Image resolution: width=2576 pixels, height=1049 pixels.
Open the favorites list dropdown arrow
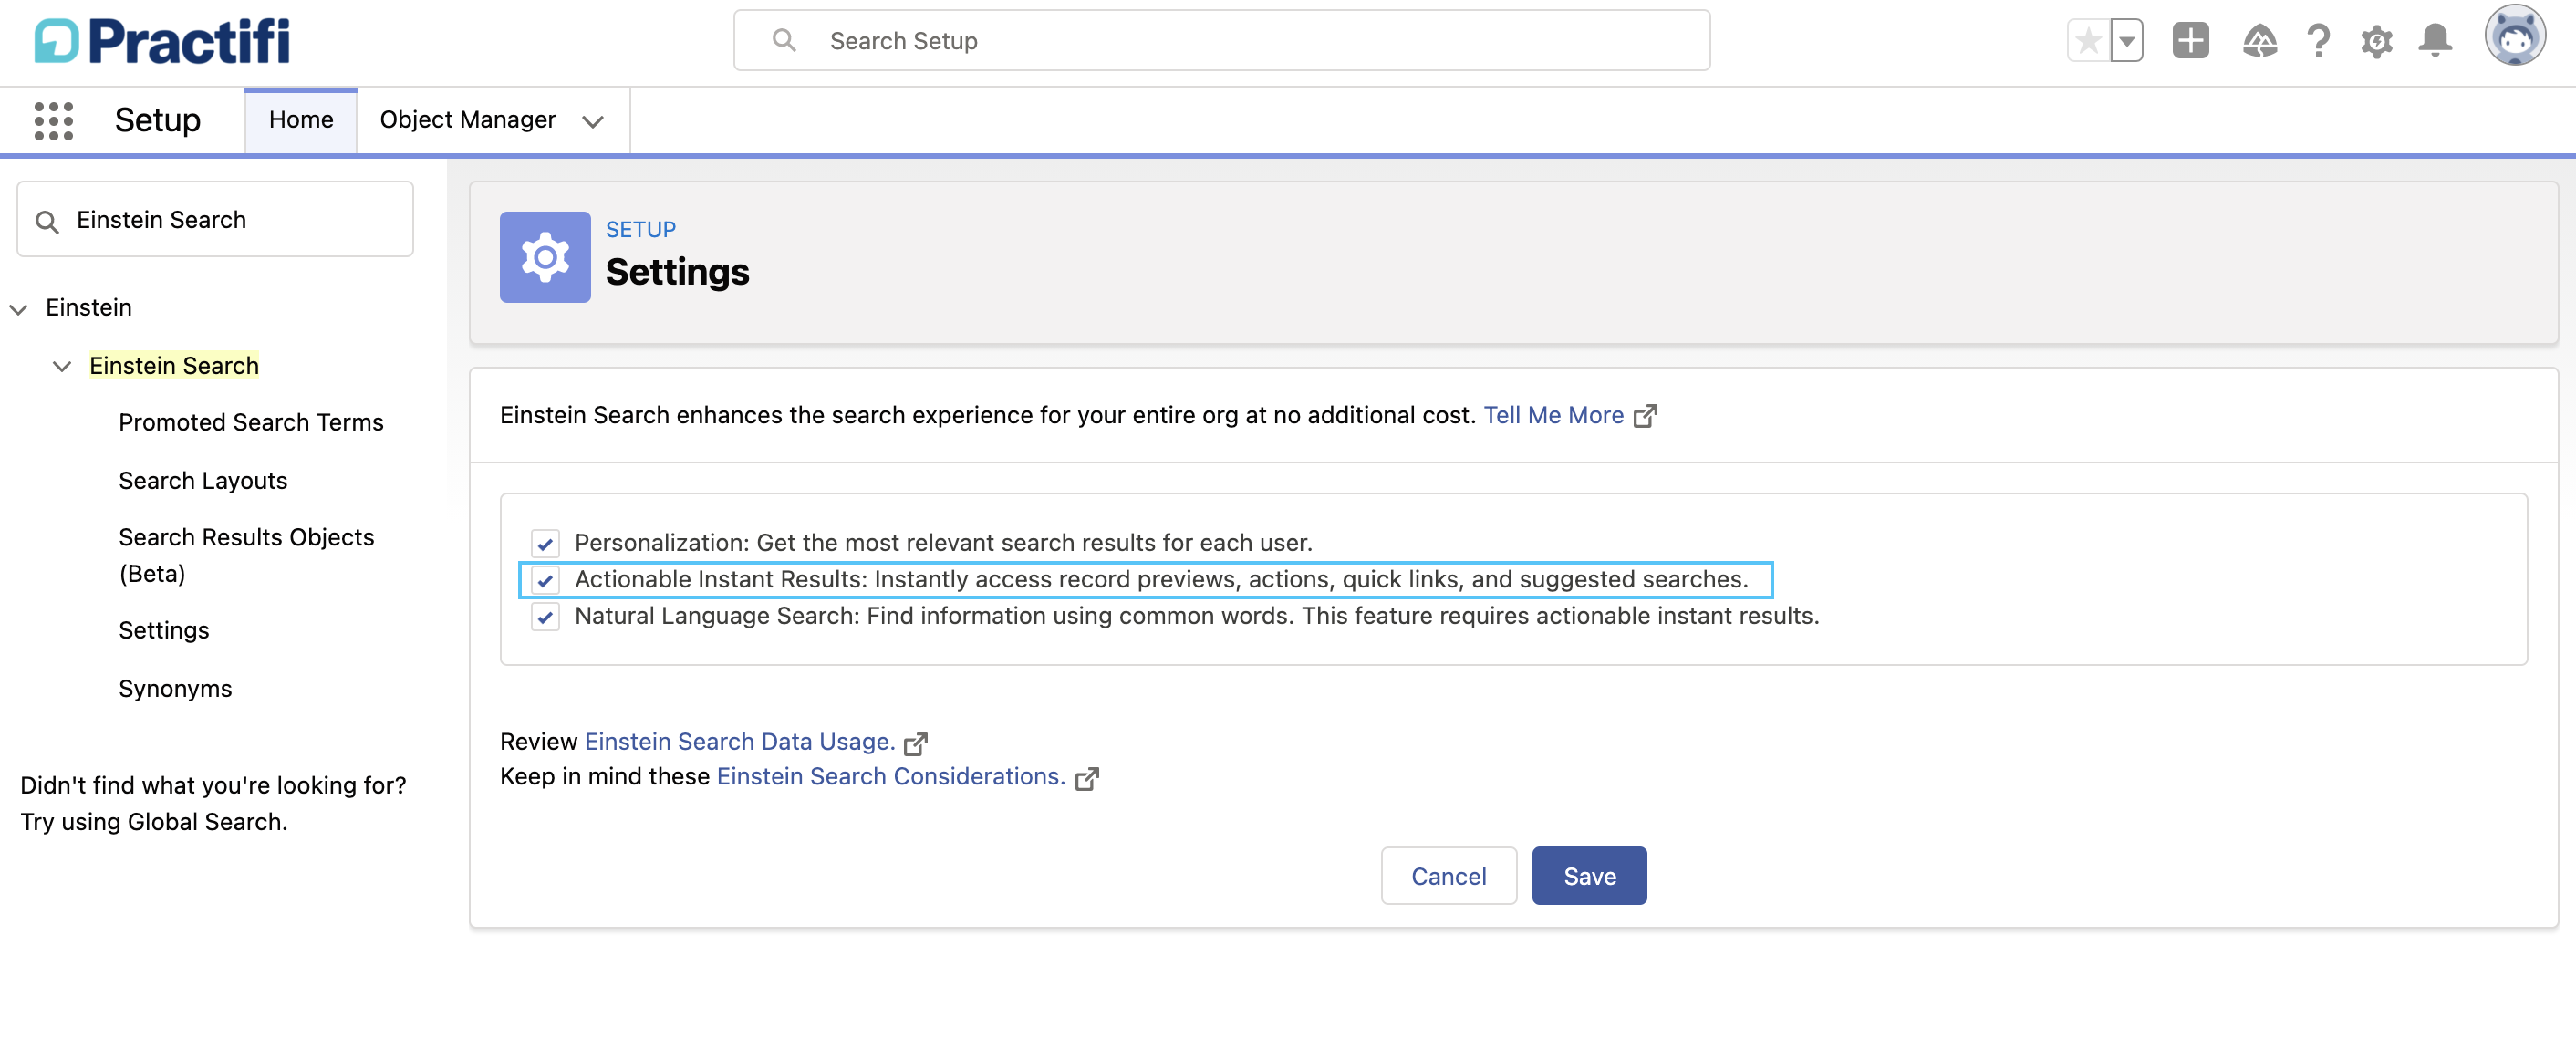point(2126,41)
